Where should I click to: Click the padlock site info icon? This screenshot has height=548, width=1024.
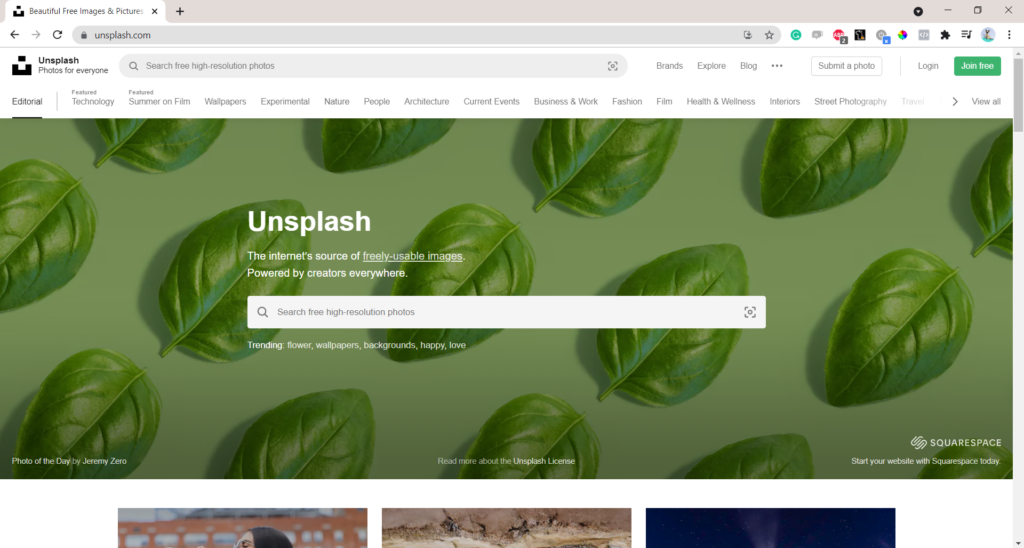click(x=84, y=35)
